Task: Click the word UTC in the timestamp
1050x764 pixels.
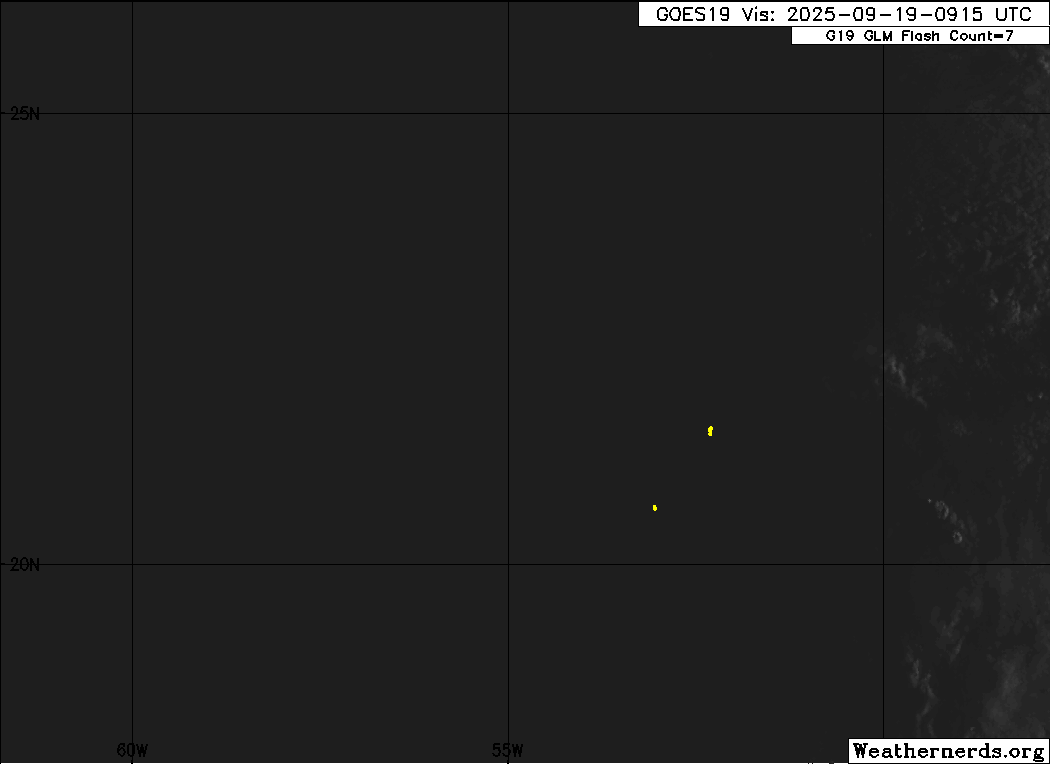Action: pos(1013,14)
